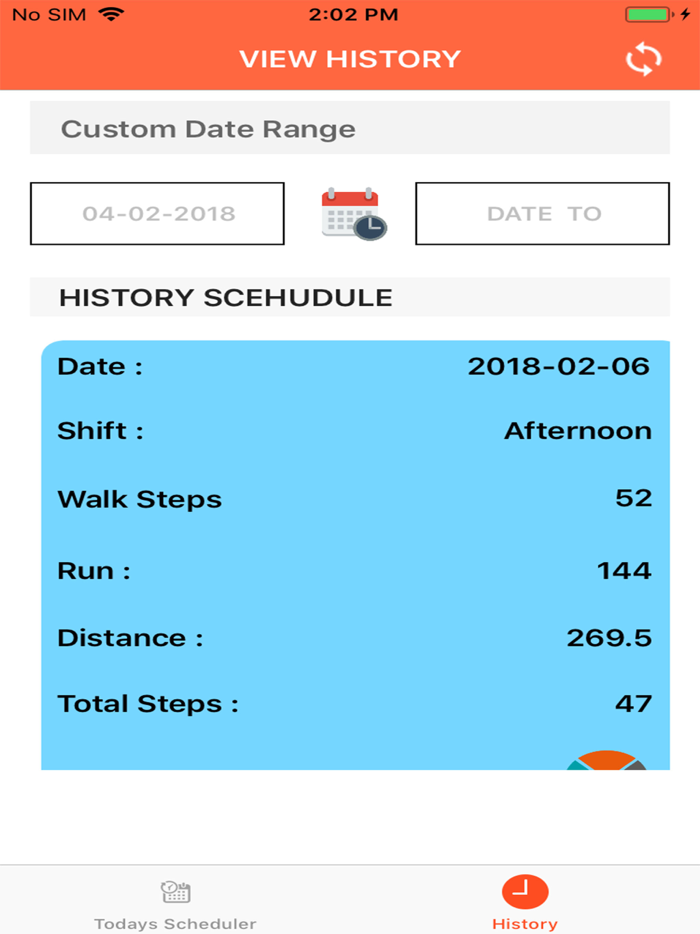
Task: Click the VIEW HISTORY title bar
Action: click(350, 58)
